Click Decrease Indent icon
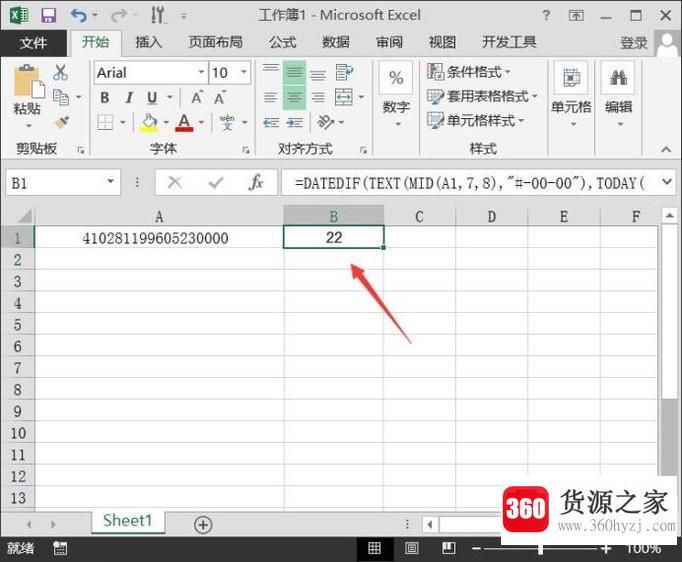682x562 pixels. pos(271,123)
